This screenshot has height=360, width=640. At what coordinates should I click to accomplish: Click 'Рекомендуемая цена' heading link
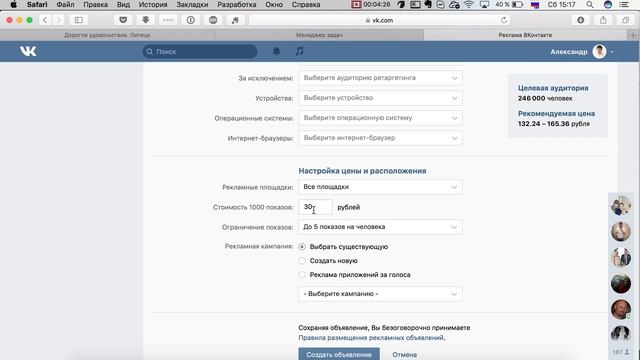[x=556, y=113]
